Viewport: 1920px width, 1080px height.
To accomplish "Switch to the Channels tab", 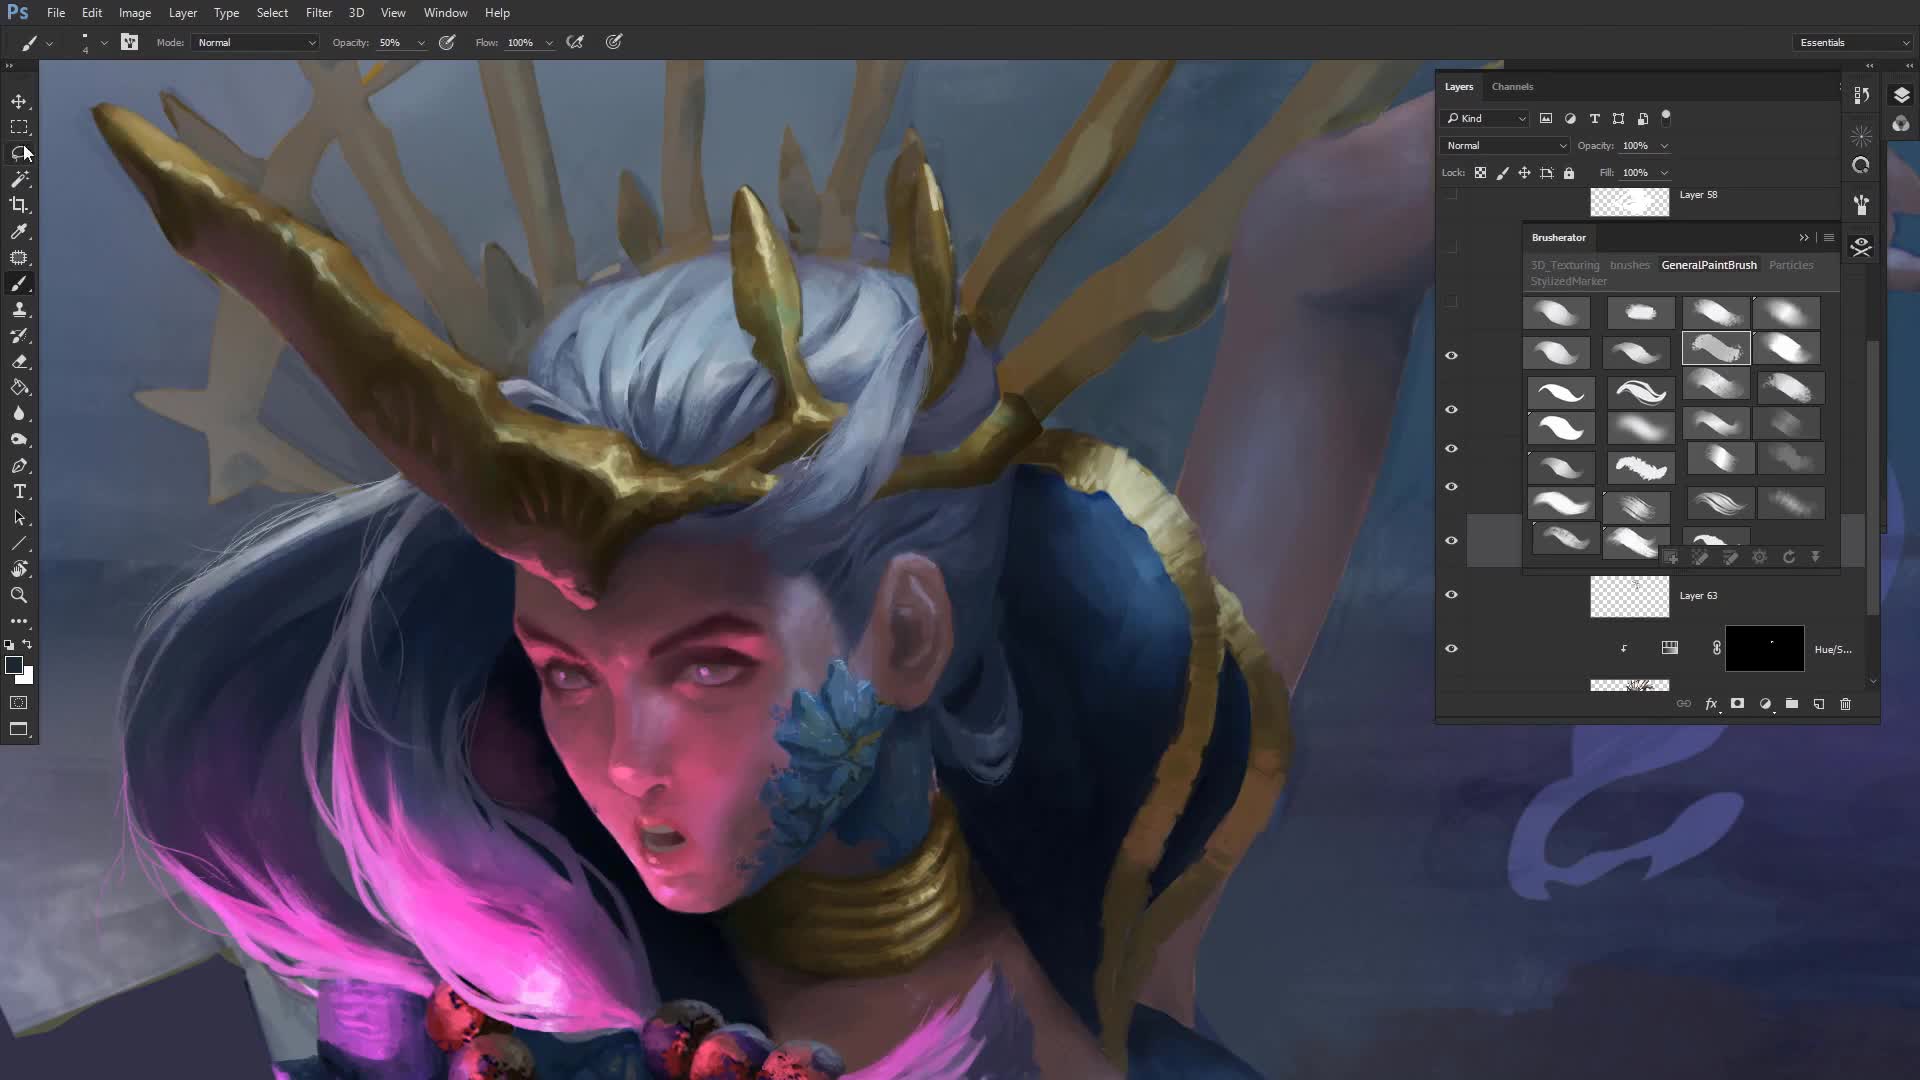I will [x=1512, y=87].
